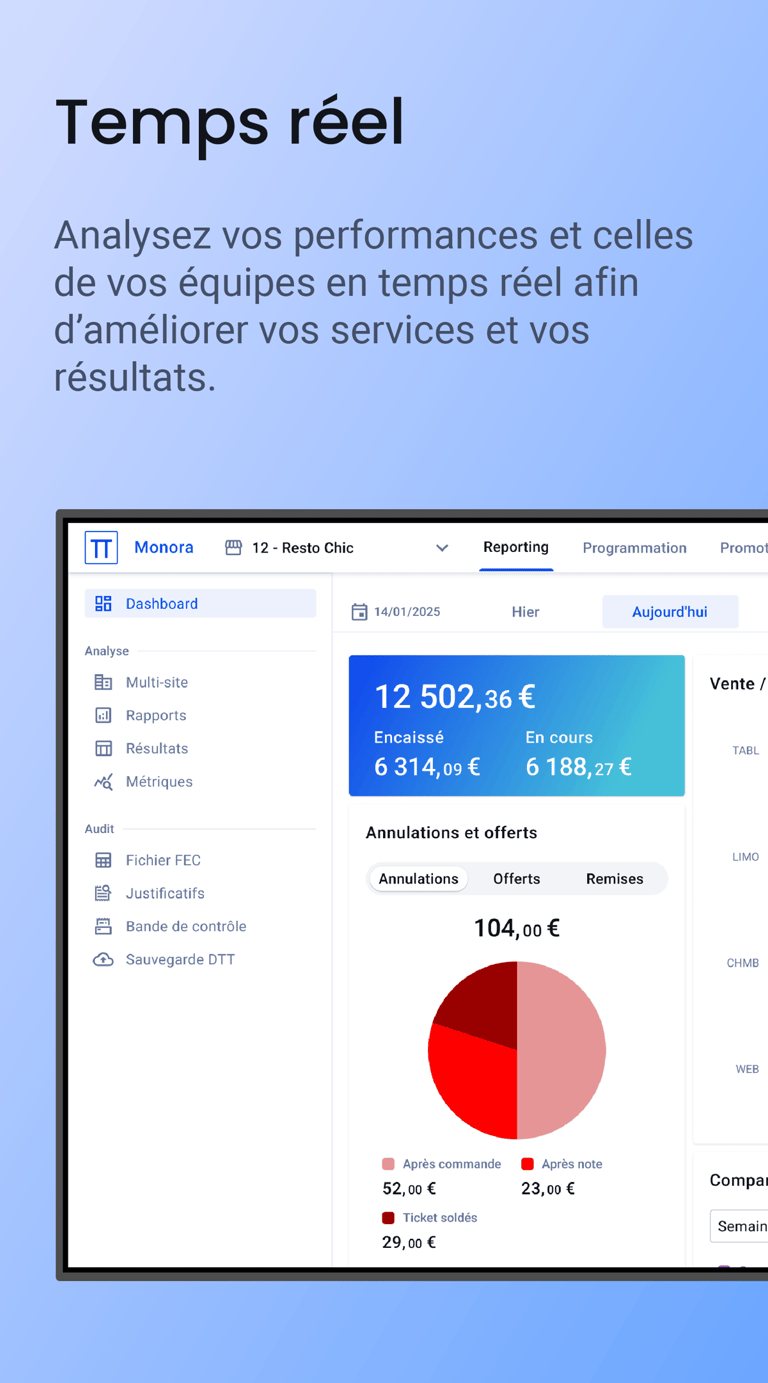Viewport: 768px width, 1383px height.
Task: Click the store icon beside 12 - Resto Chic
Action: coord(233,548)
